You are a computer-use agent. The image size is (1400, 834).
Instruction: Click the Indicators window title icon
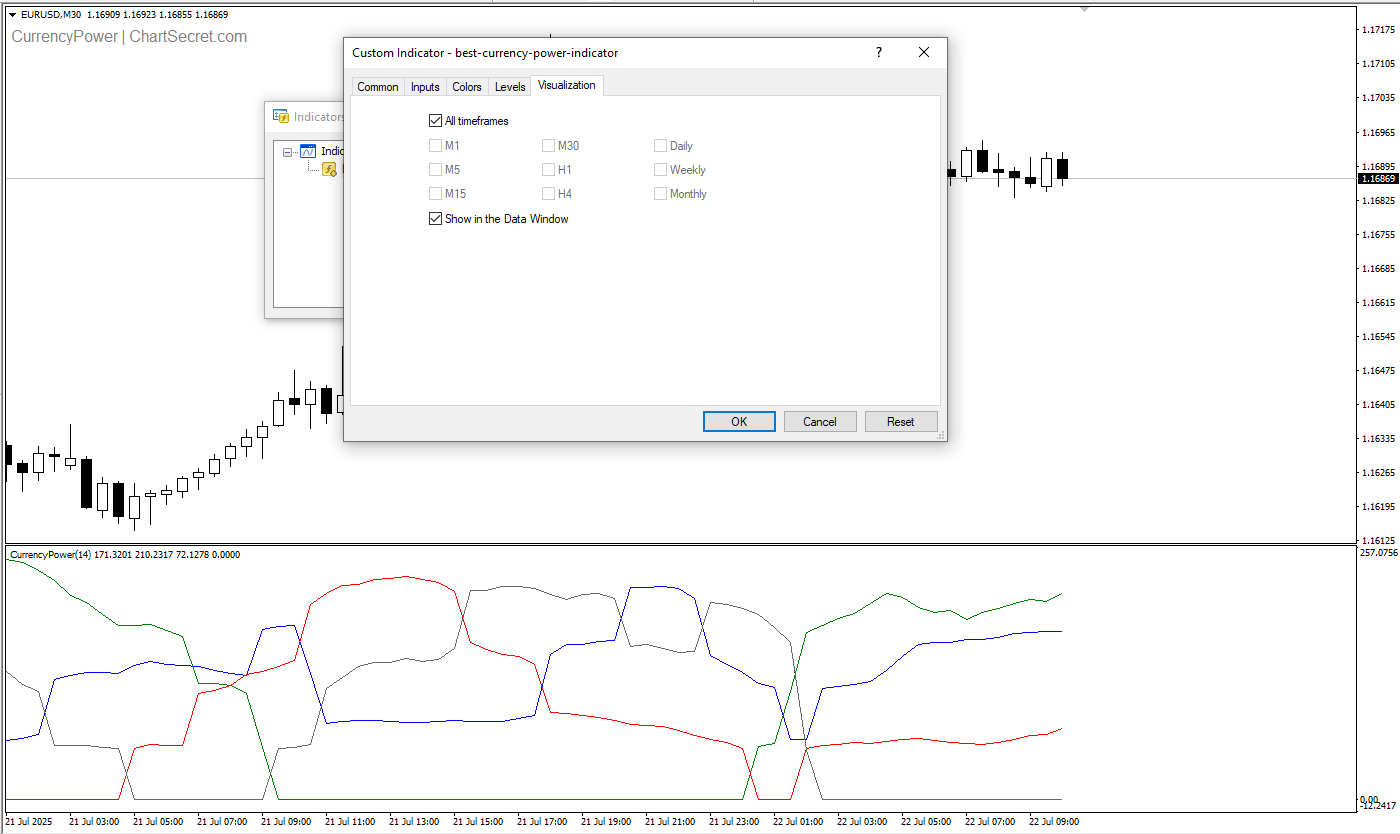tap(281, 116)
